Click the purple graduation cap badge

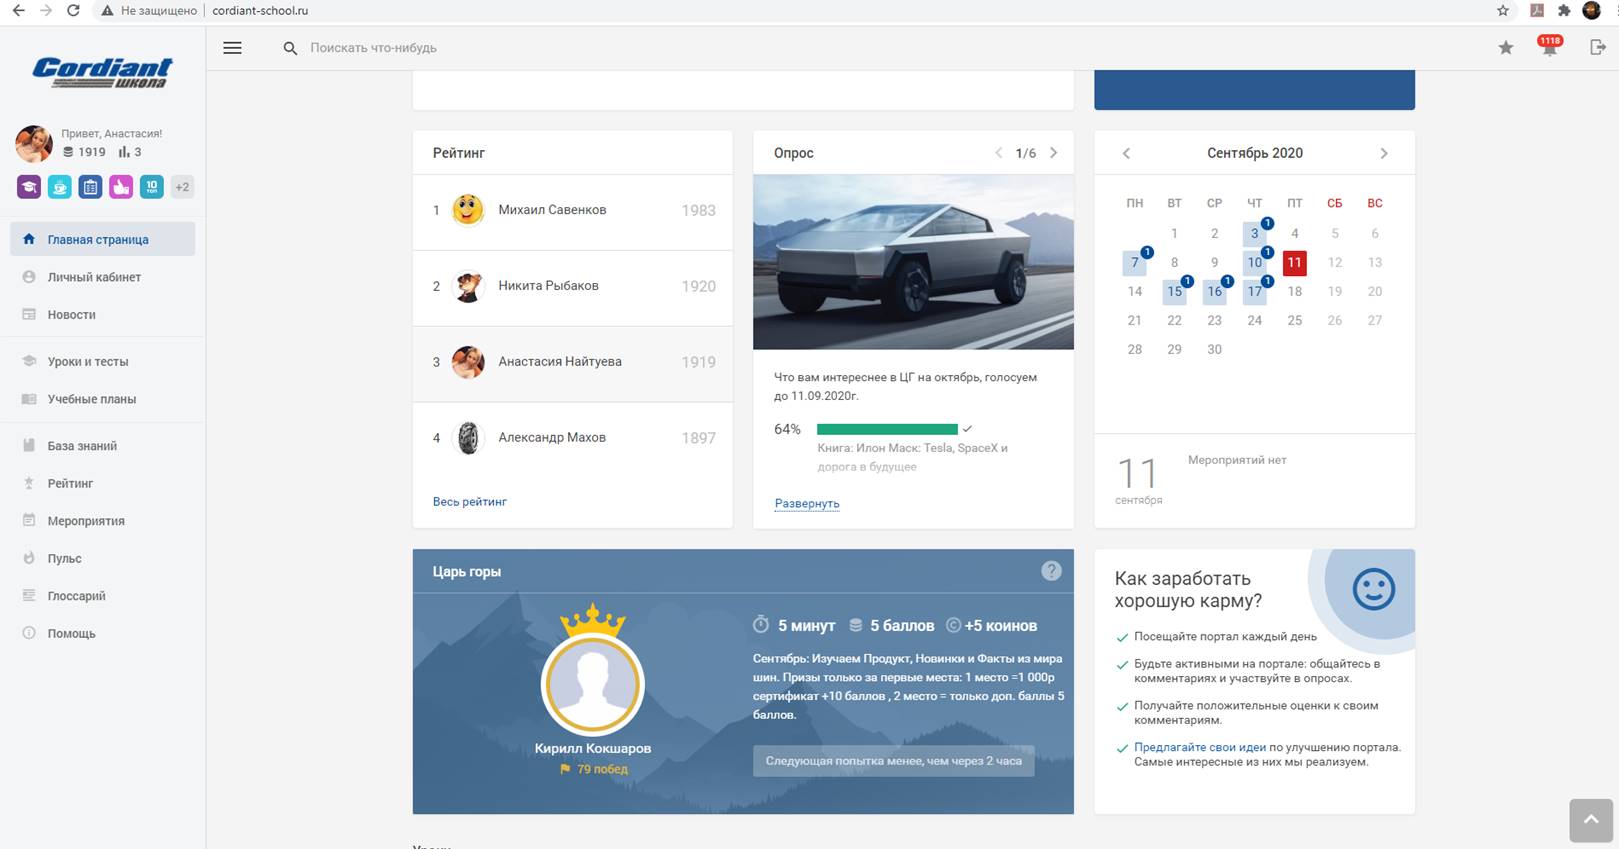(x=29, y=187)
